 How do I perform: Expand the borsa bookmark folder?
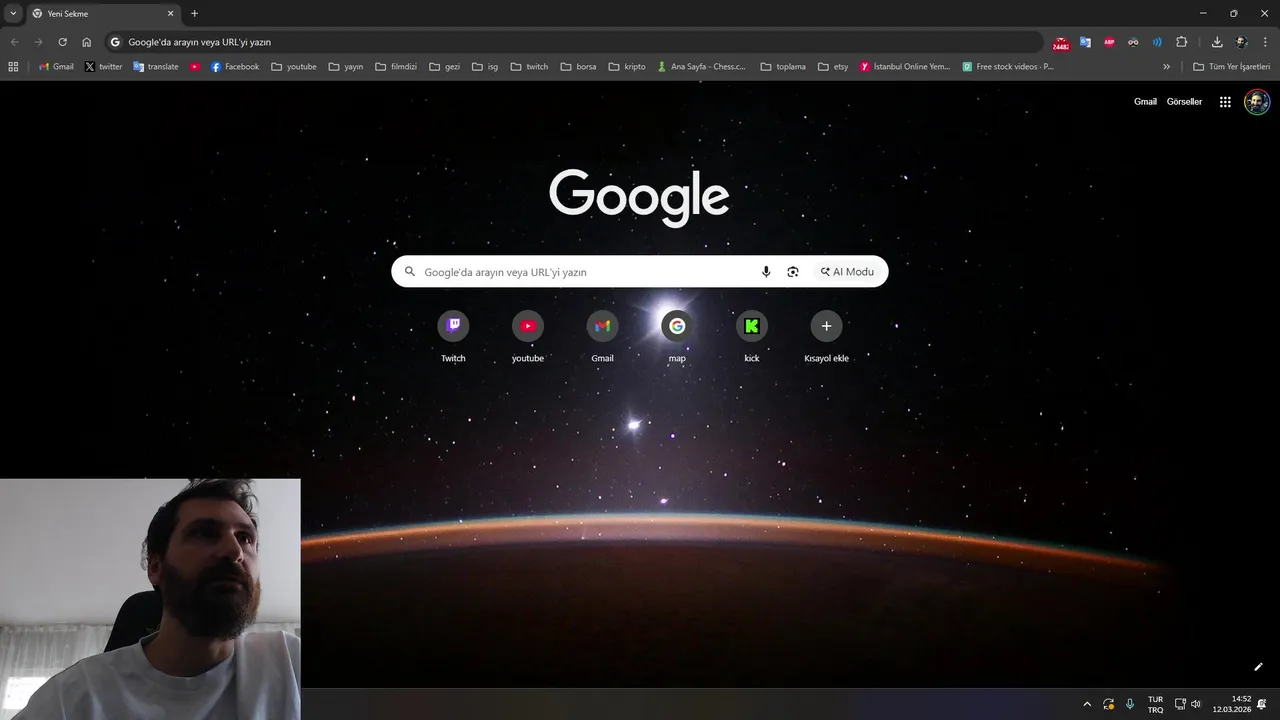click(x=578, y=67)
